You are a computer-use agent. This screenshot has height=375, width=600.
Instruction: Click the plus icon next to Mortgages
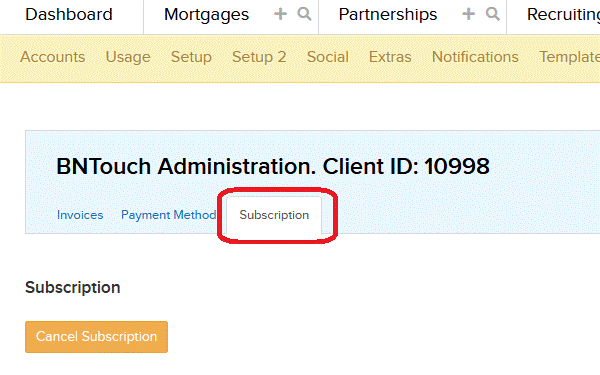[x=280, y=14]
